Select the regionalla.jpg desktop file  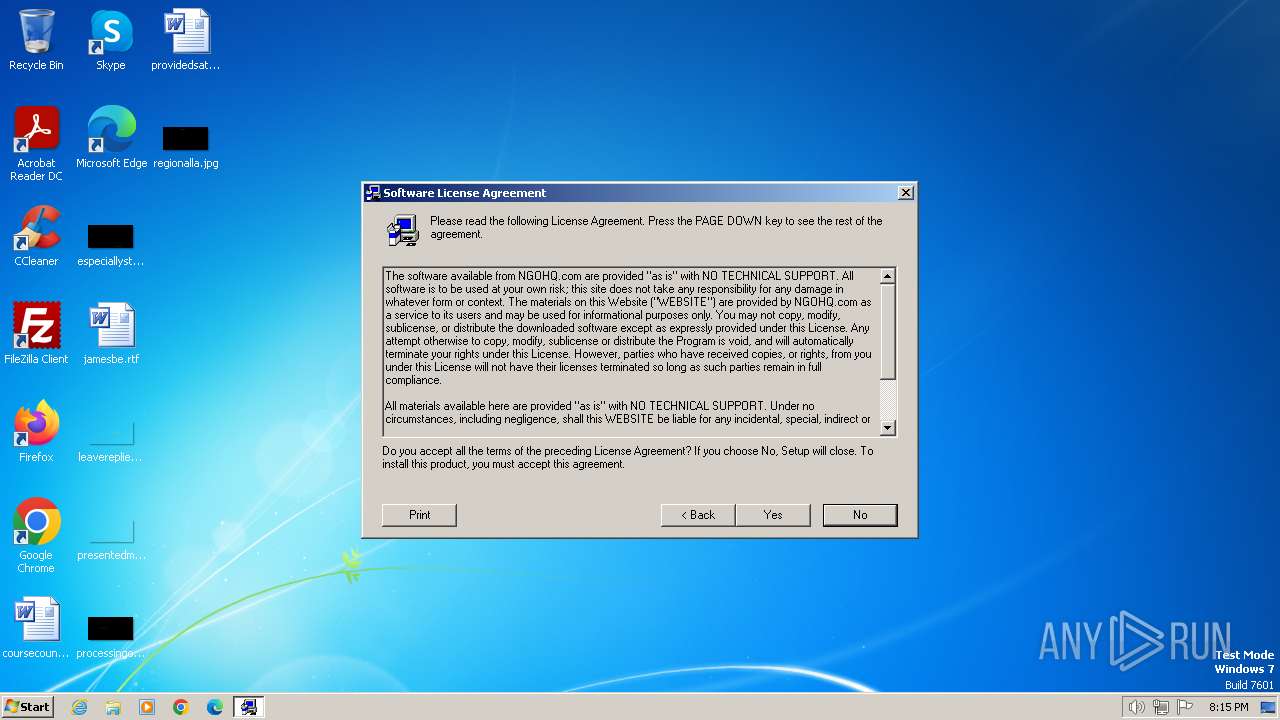(x=186, y=146)
